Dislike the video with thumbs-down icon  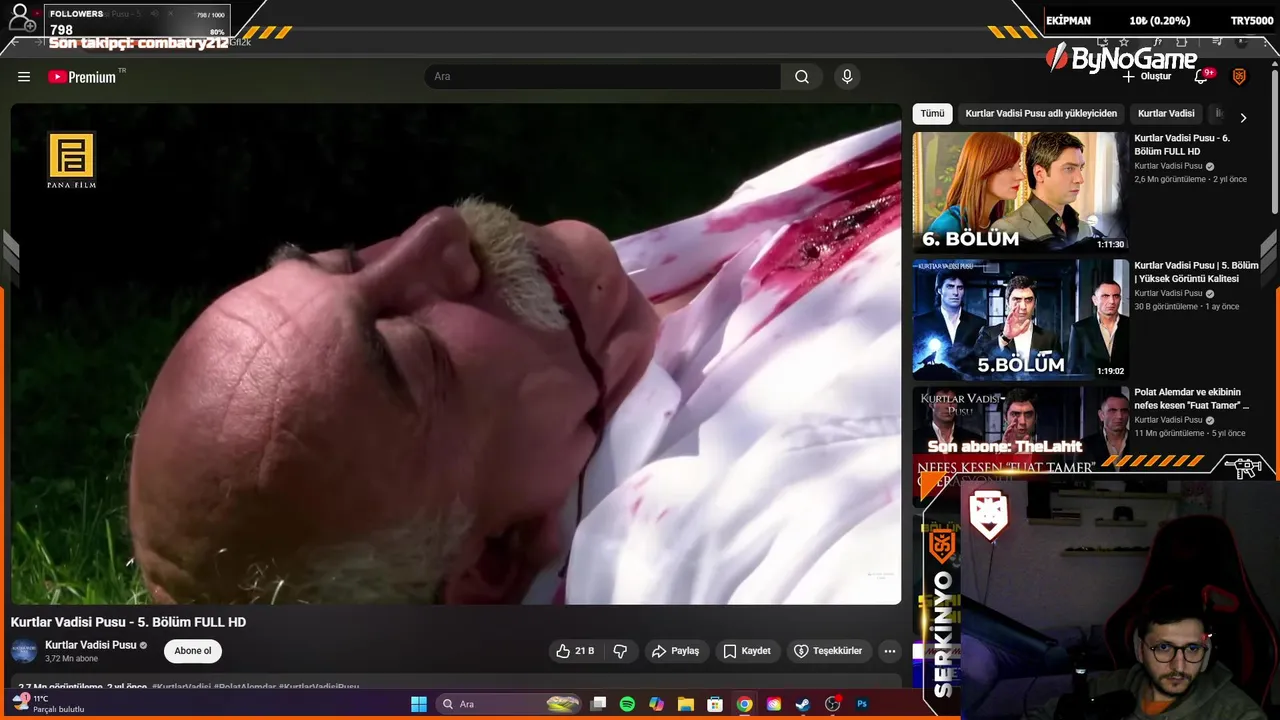tap(620, 651)
